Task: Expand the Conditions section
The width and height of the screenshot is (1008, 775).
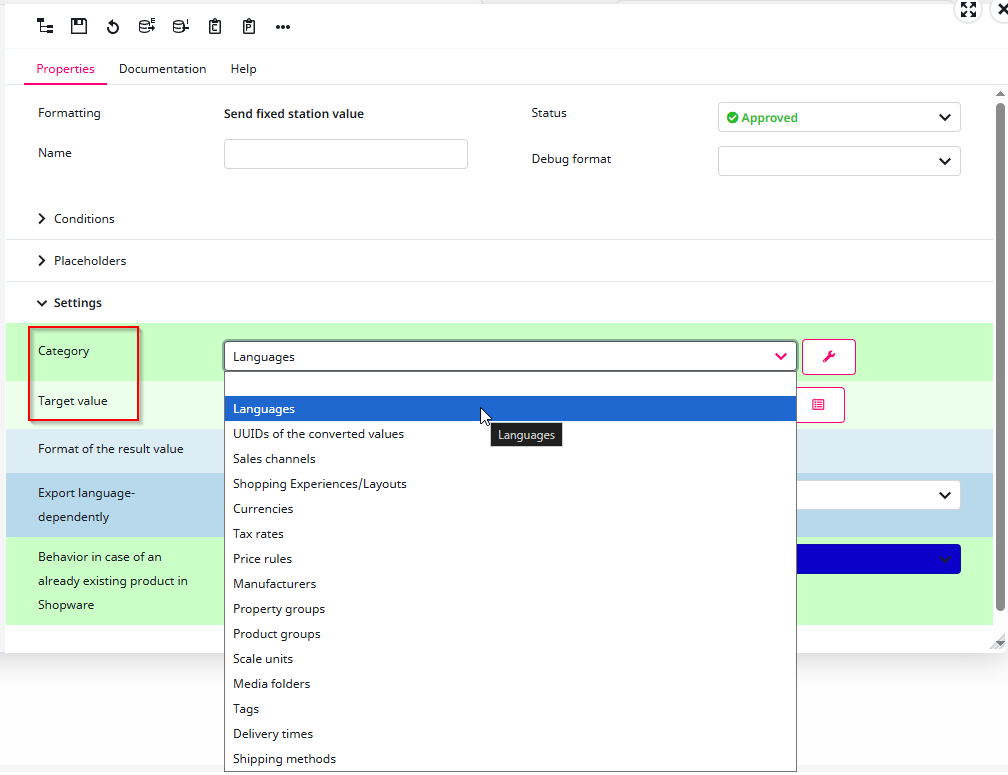Action: coord(84,218)
